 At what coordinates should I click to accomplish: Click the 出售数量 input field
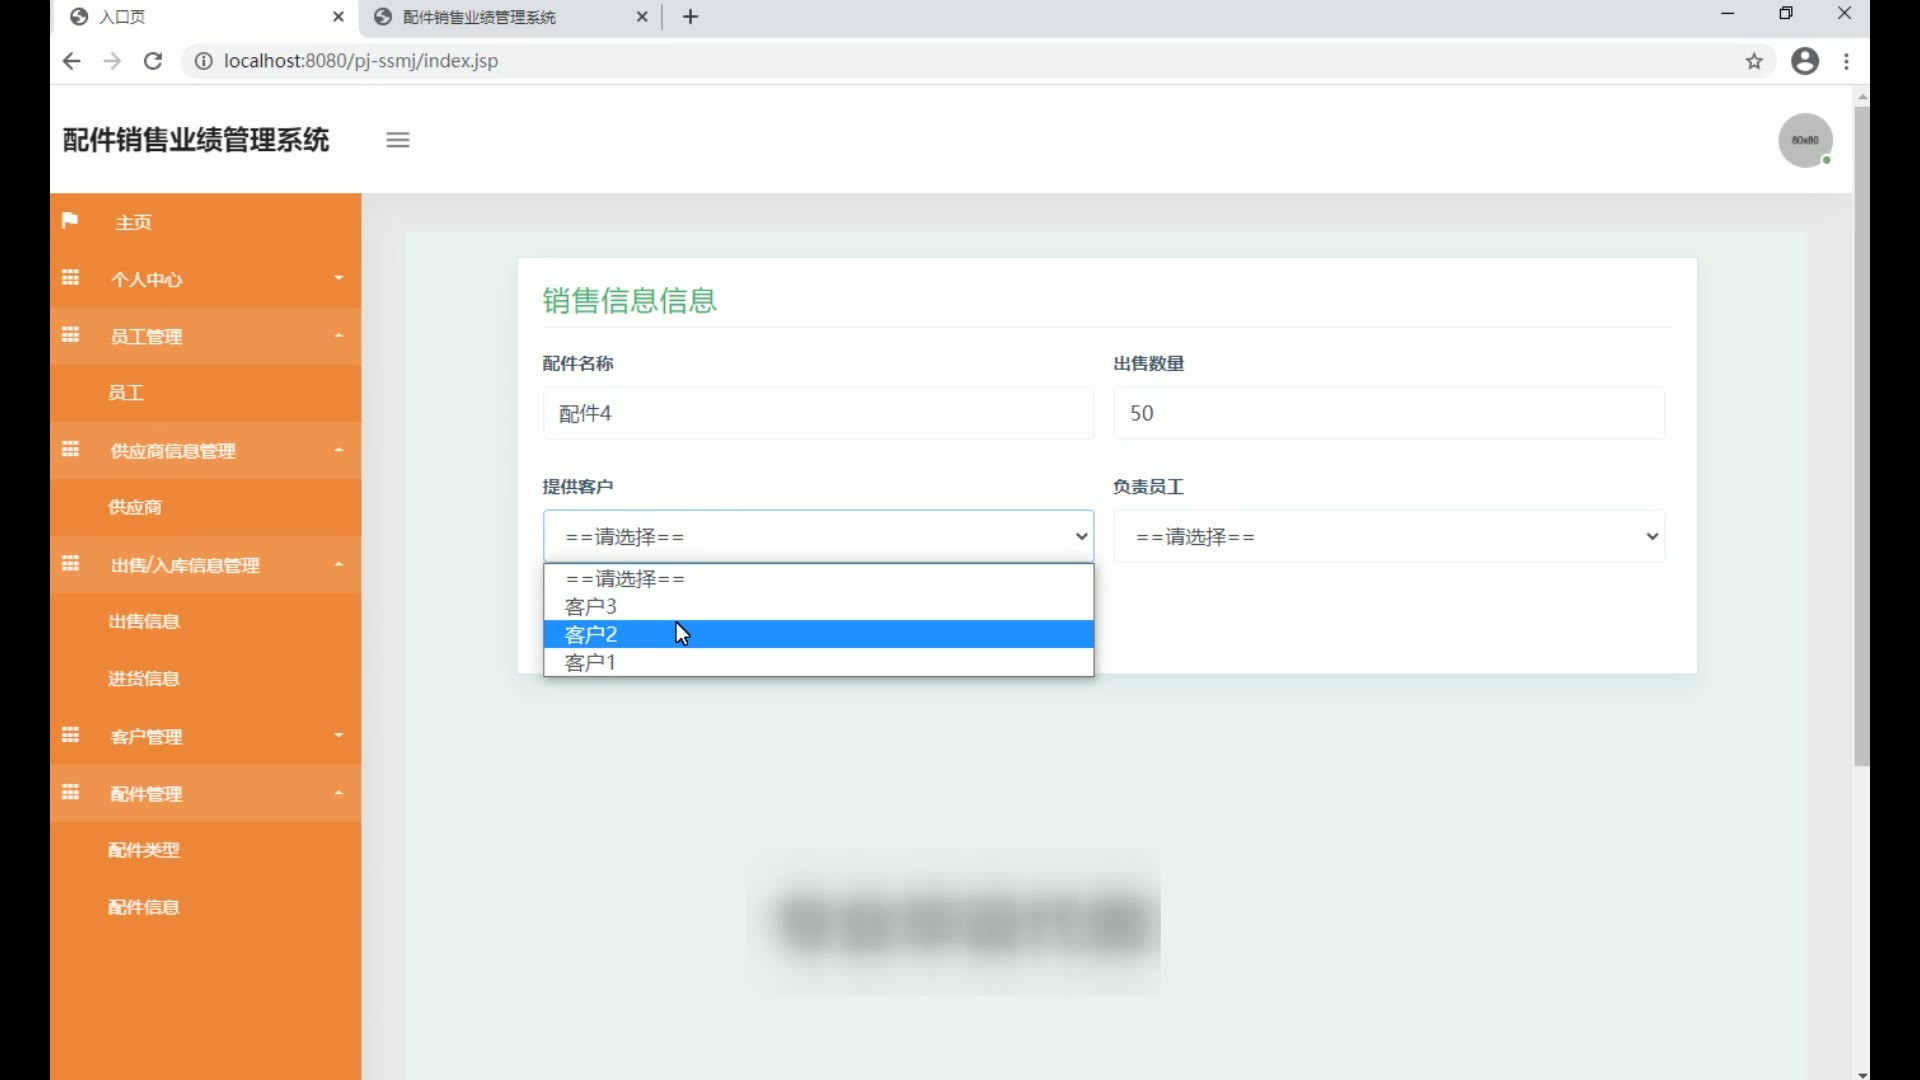pos(1389,413)
